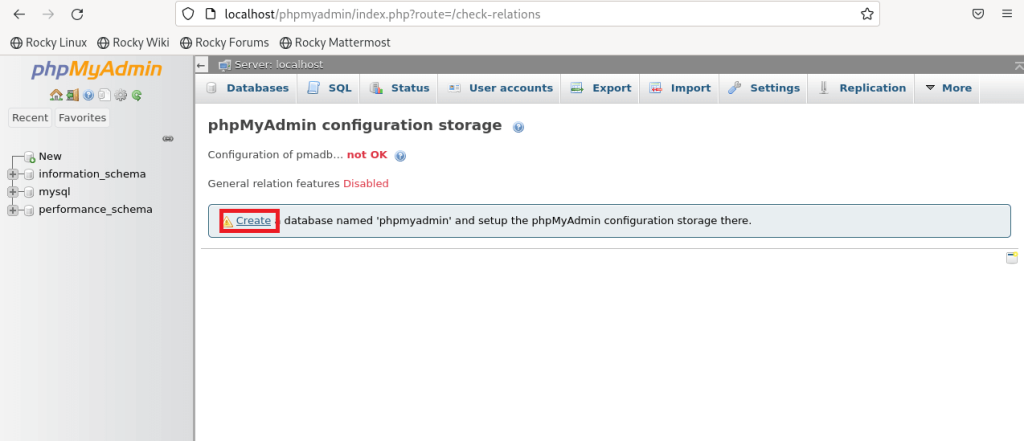Open the browser hamburger menu
The height and width of the screenshot is (441, 1024).
1006,14
